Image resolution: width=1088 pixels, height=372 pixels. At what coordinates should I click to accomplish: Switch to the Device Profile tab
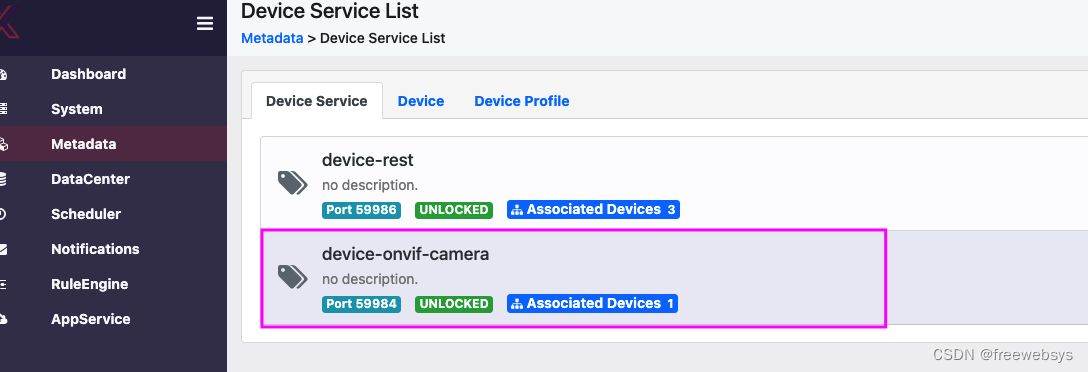click(522, 101)
